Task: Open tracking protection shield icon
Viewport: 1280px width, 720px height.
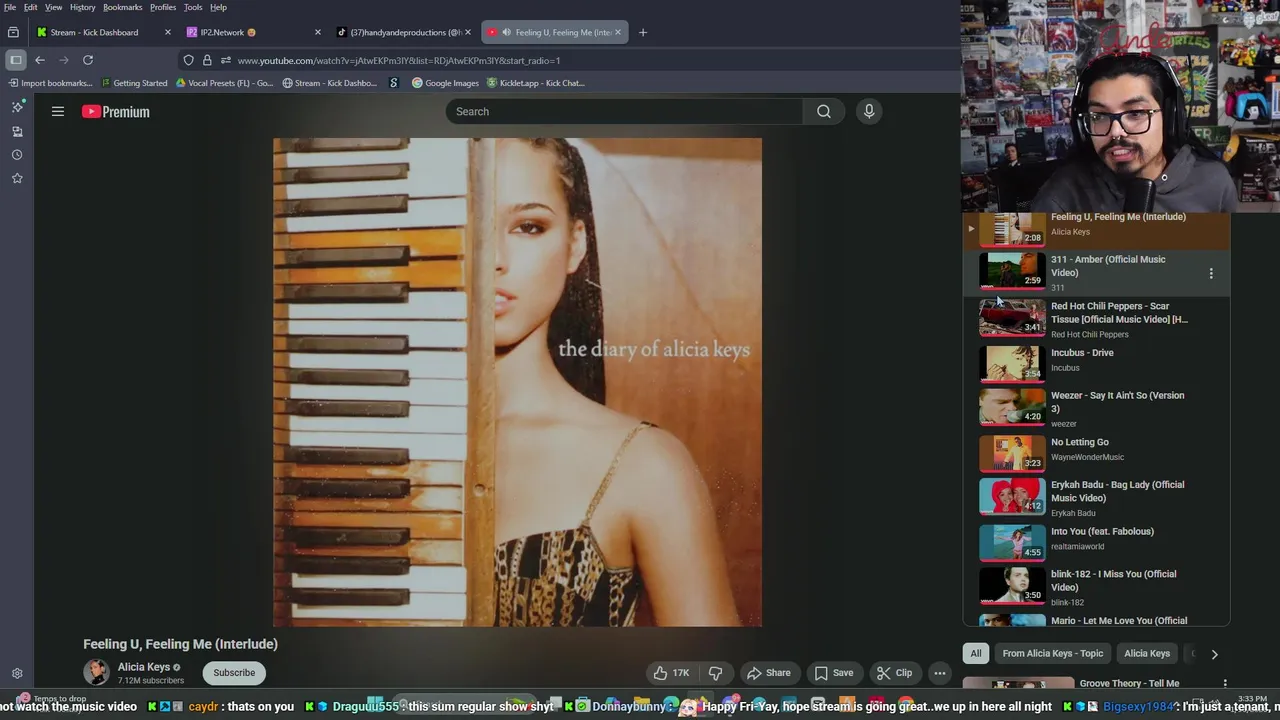Action: pos(188,60)
